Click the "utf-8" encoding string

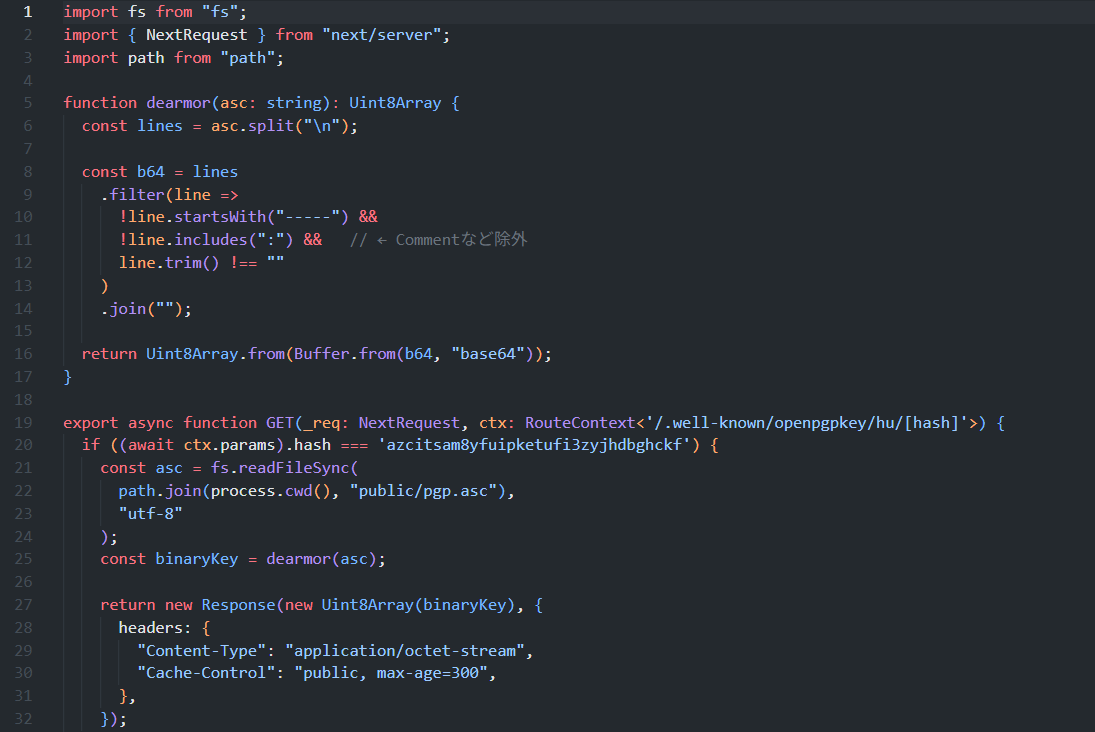pos(151,513)
